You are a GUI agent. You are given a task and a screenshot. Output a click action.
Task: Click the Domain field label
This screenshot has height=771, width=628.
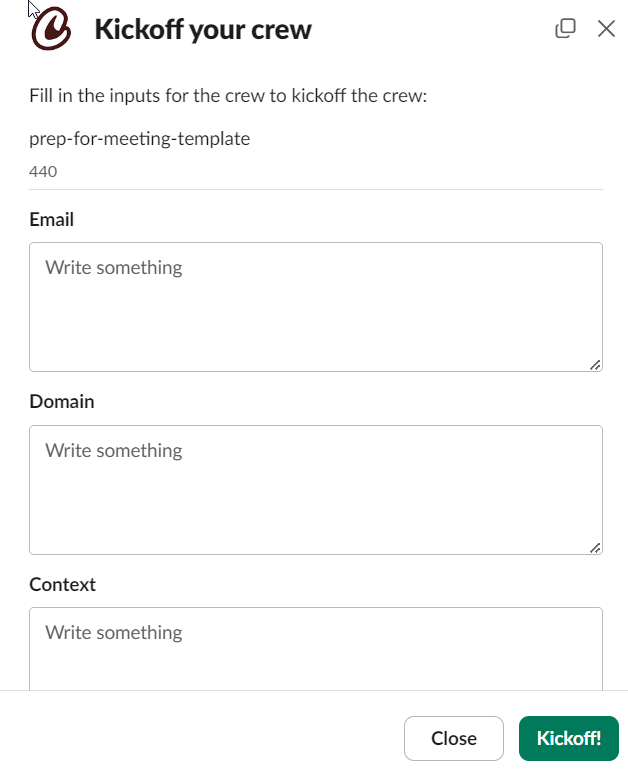(62, 401)
